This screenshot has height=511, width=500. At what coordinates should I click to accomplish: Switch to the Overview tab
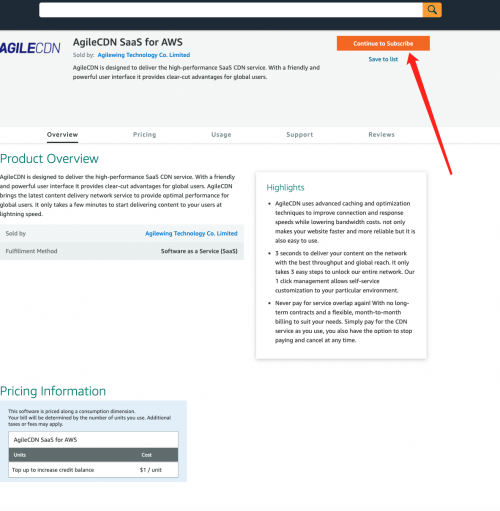coord(62,135)
